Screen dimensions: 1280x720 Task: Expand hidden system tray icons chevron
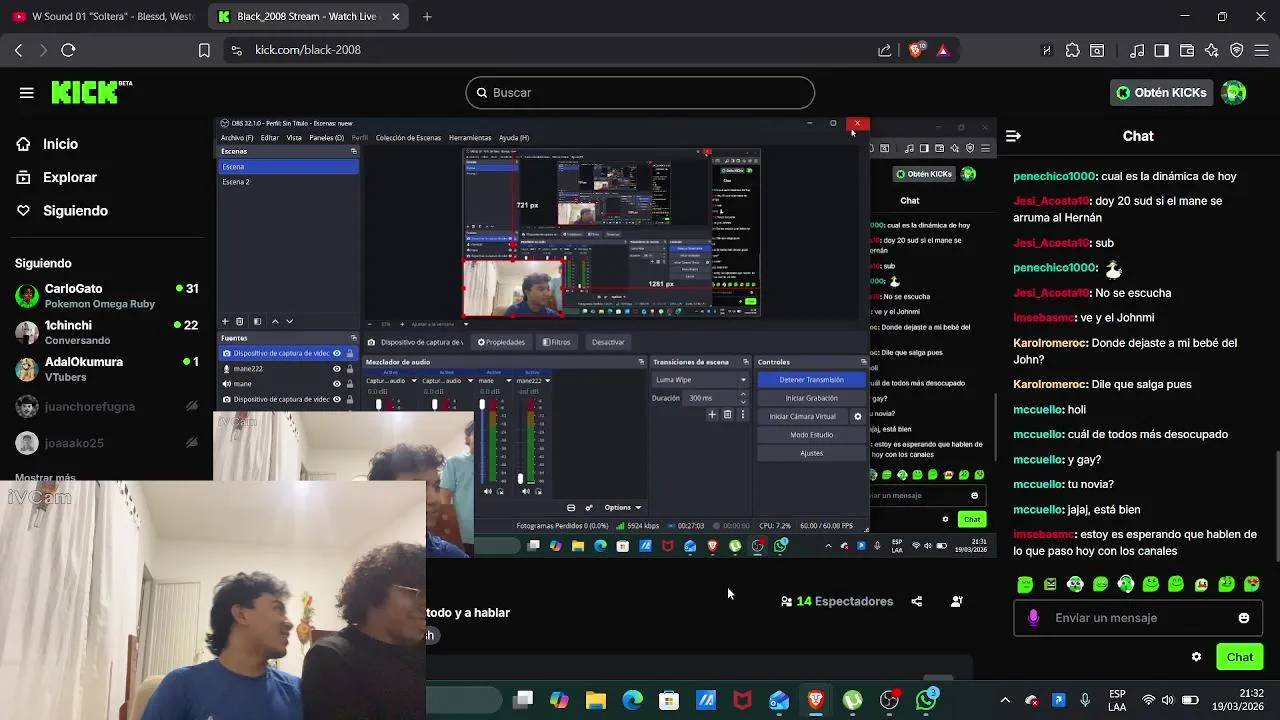coord(1005,700)
